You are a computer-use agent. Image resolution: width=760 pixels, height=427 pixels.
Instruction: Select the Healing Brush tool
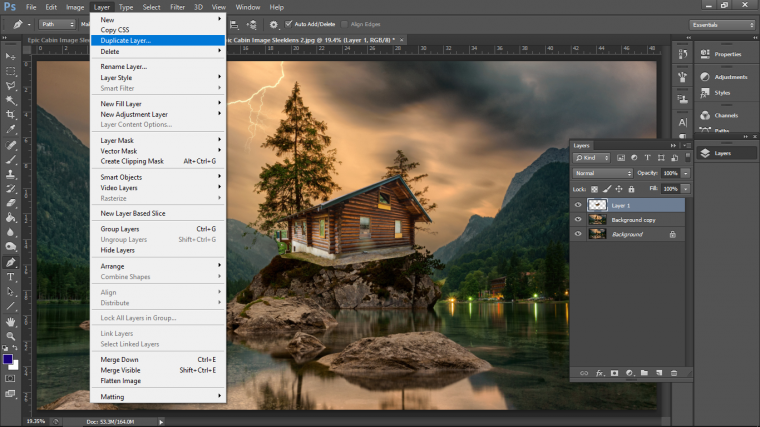click(x=10, y=145)
